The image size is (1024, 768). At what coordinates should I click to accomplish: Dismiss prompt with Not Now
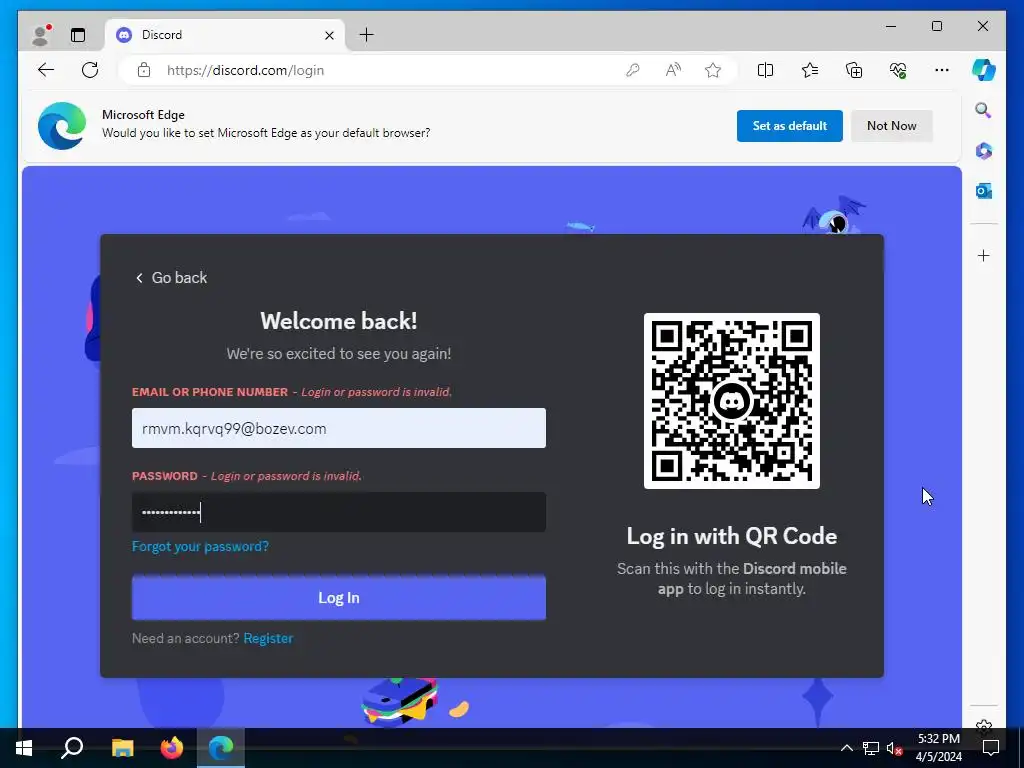[891, 125]
